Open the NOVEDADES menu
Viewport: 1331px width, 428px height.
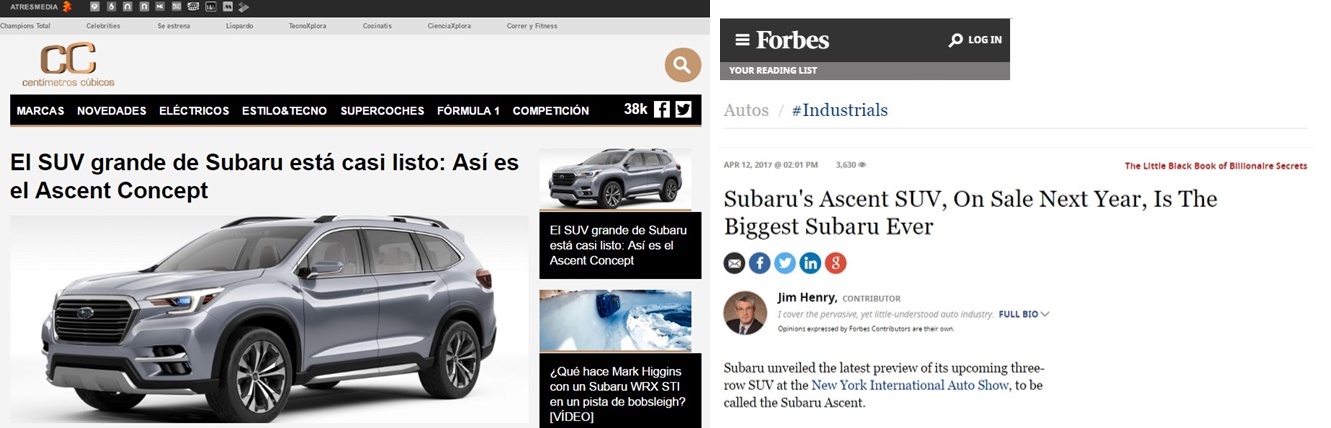pyautogui.click(x=112, y=111)
